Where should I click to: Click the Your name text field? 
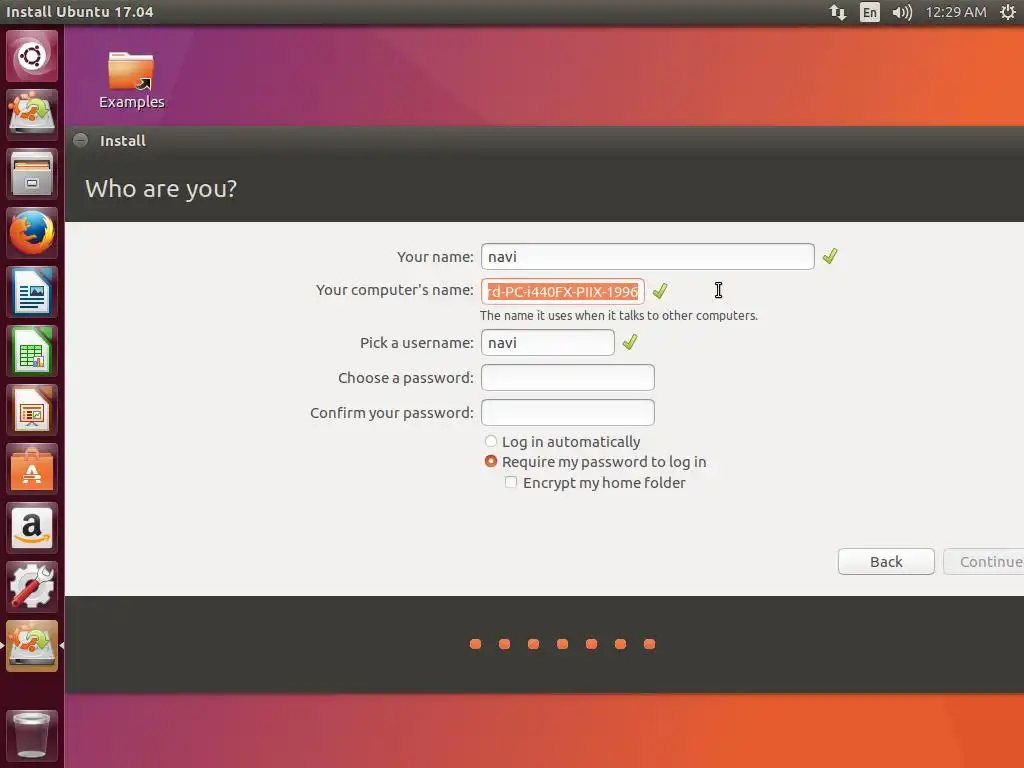(x=648, y=257)
